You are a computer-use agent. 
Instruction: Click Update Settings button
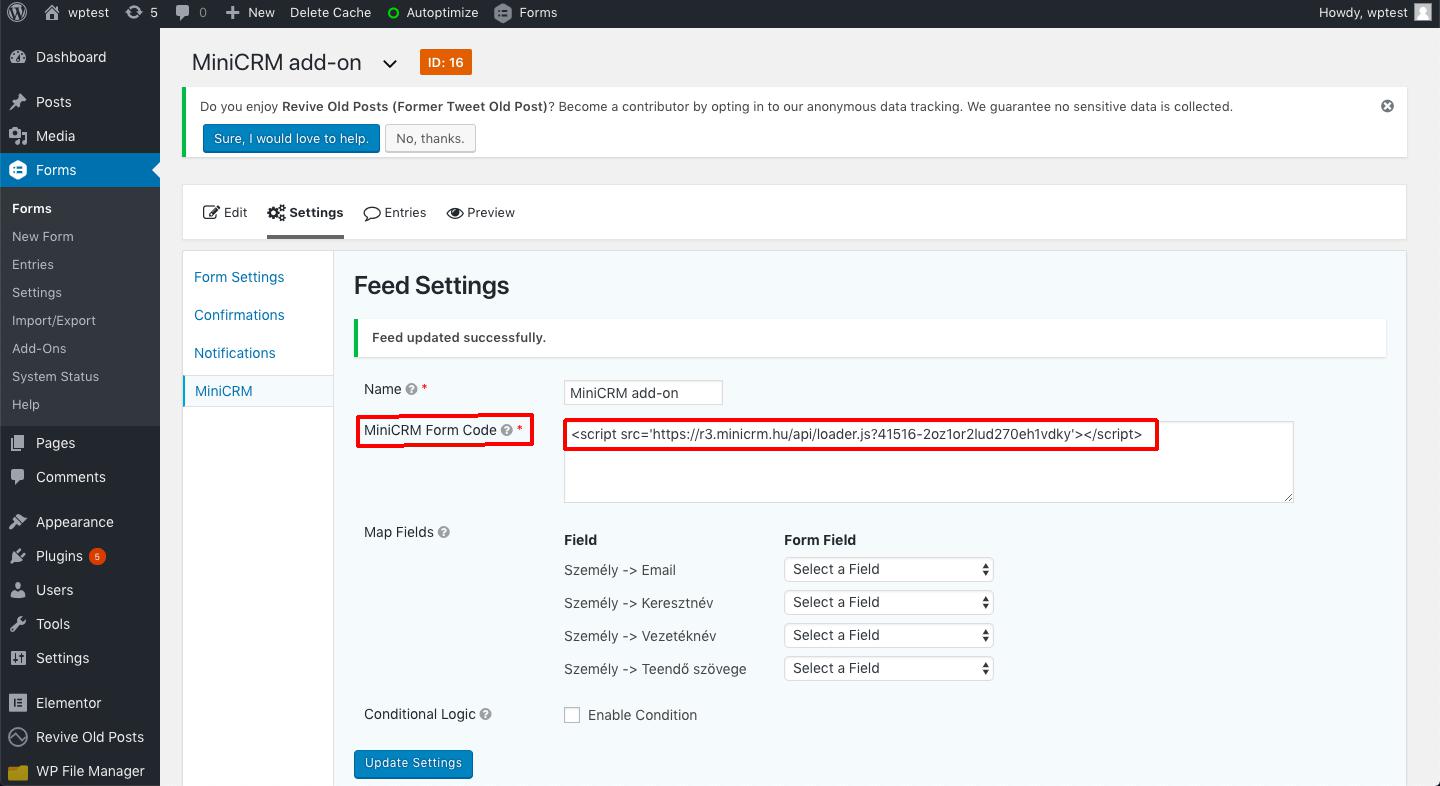[x=413, y=763]
